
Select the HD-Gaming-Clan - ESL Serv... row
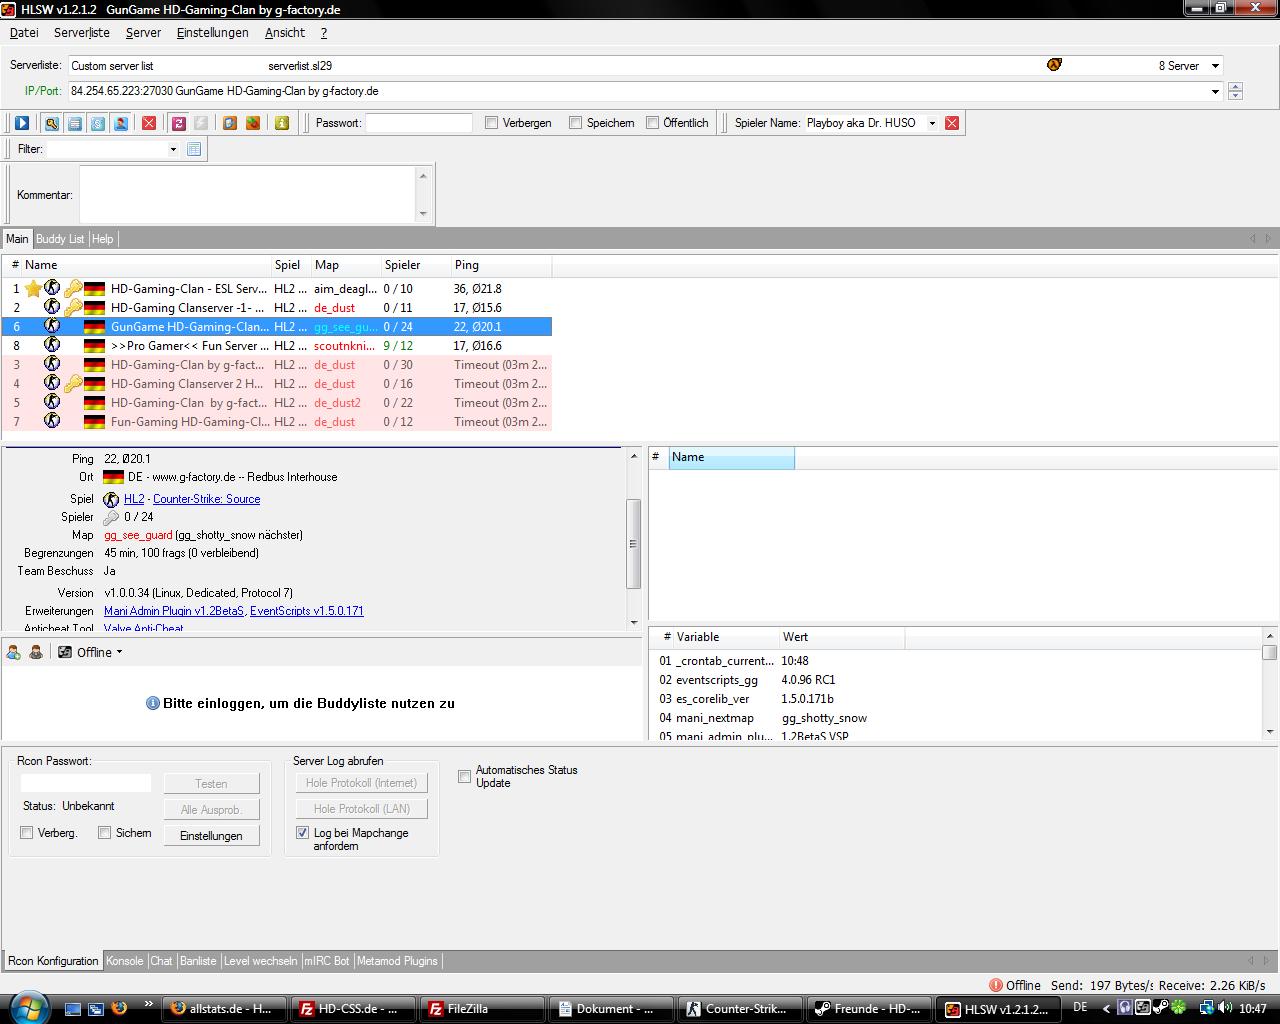tap(277, 288)
